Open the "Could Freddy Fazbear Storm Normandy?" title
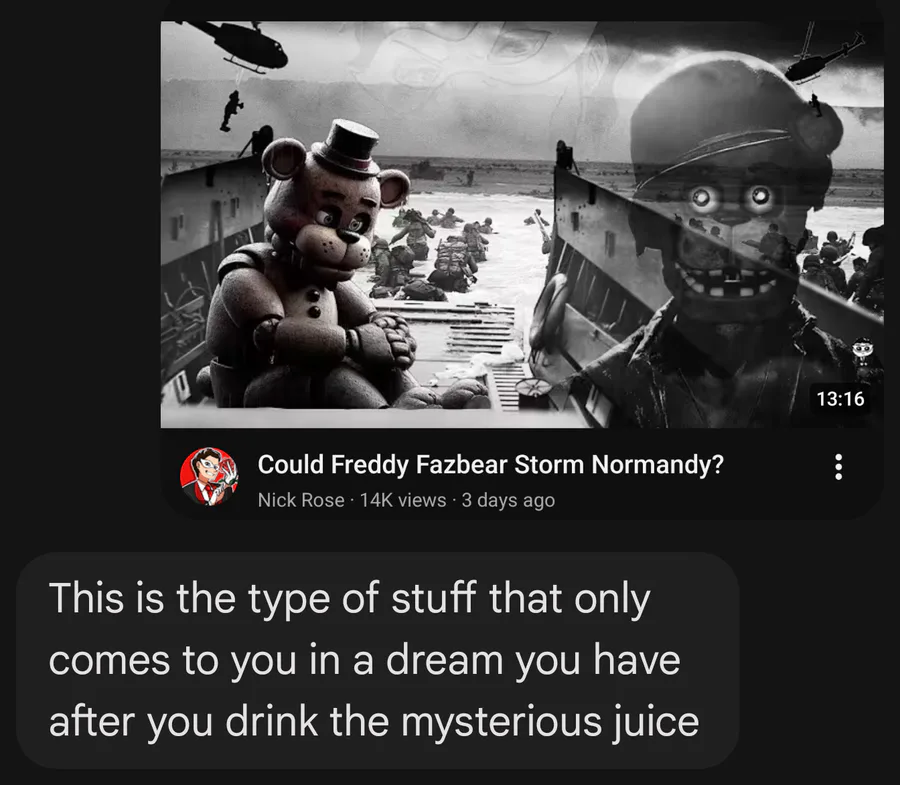 (490, 464)
